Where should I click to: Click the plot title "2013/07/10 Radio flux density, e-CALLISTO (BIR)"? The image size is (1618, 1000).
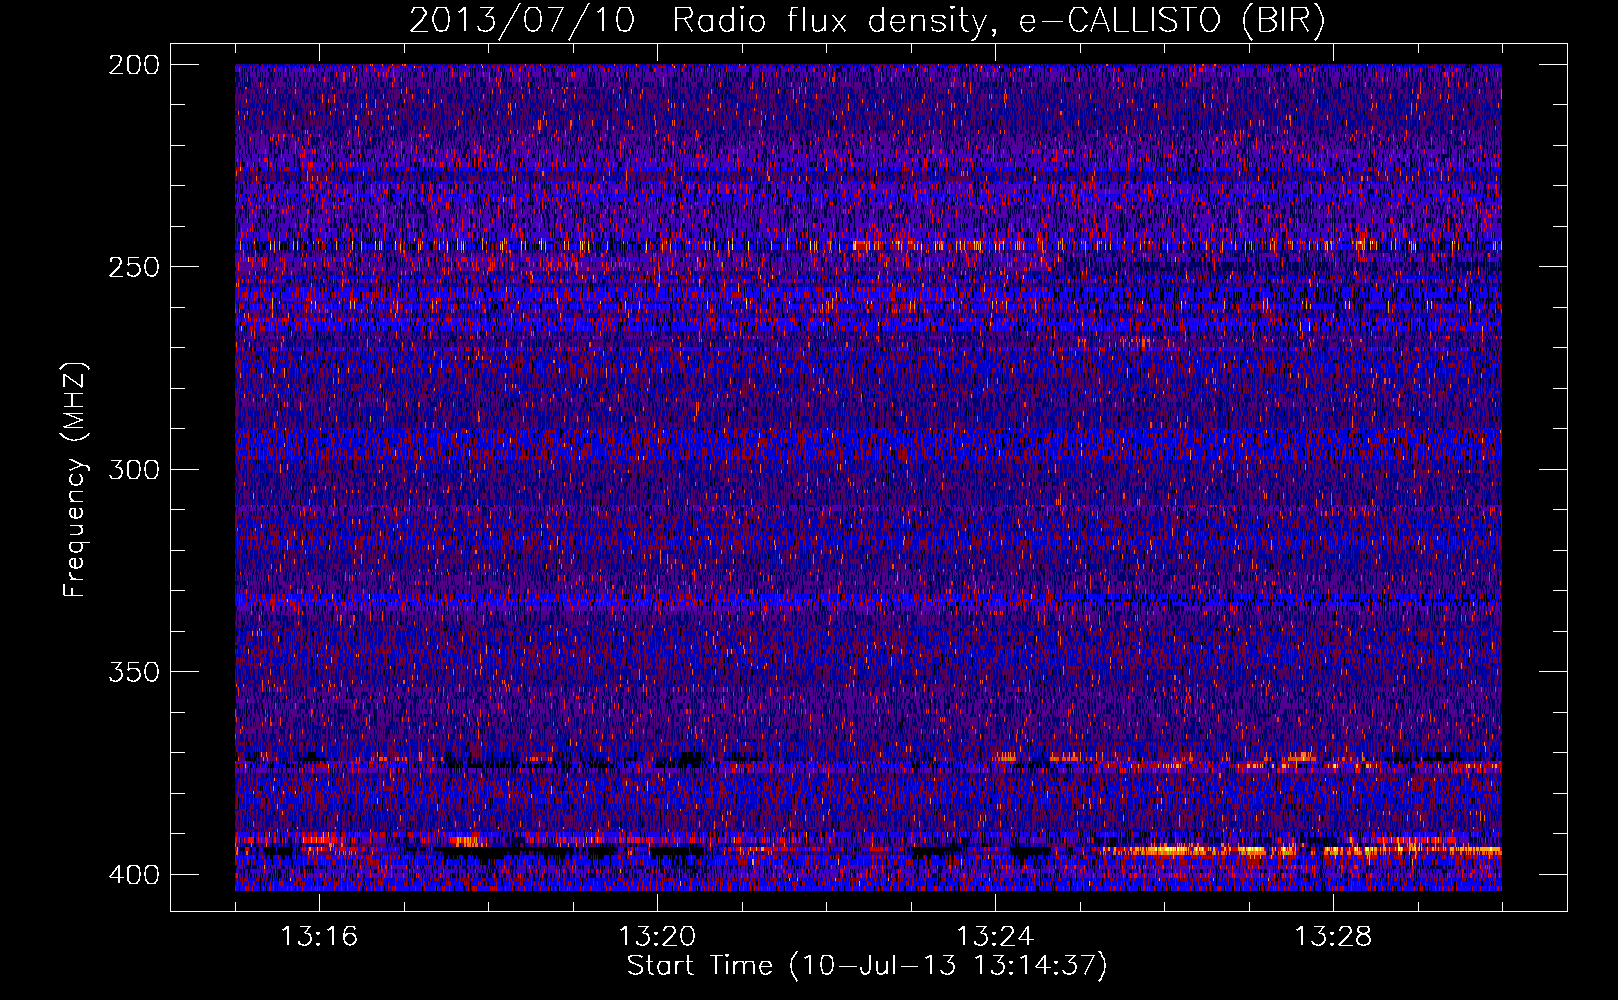(867, 21)
